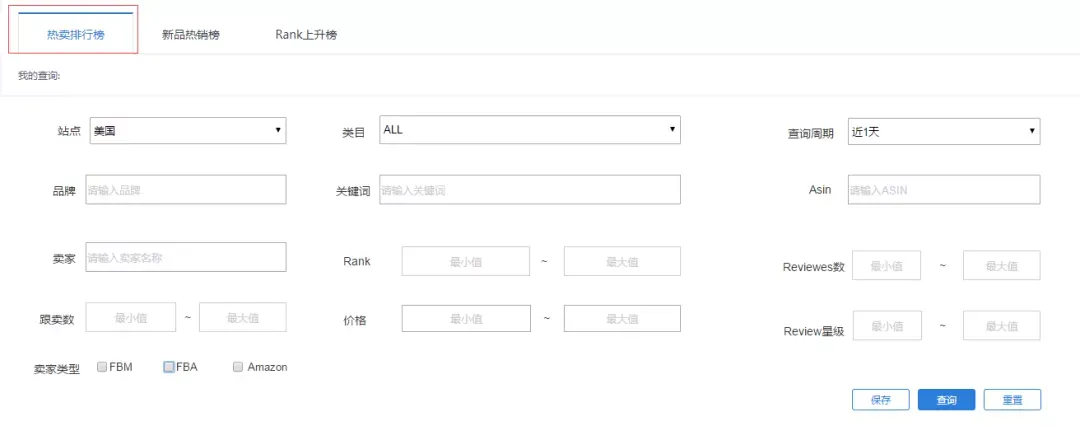The image size is (1080, 426).
Task: Select the Reviewes数 最小值 field
Action: [886, 266]
